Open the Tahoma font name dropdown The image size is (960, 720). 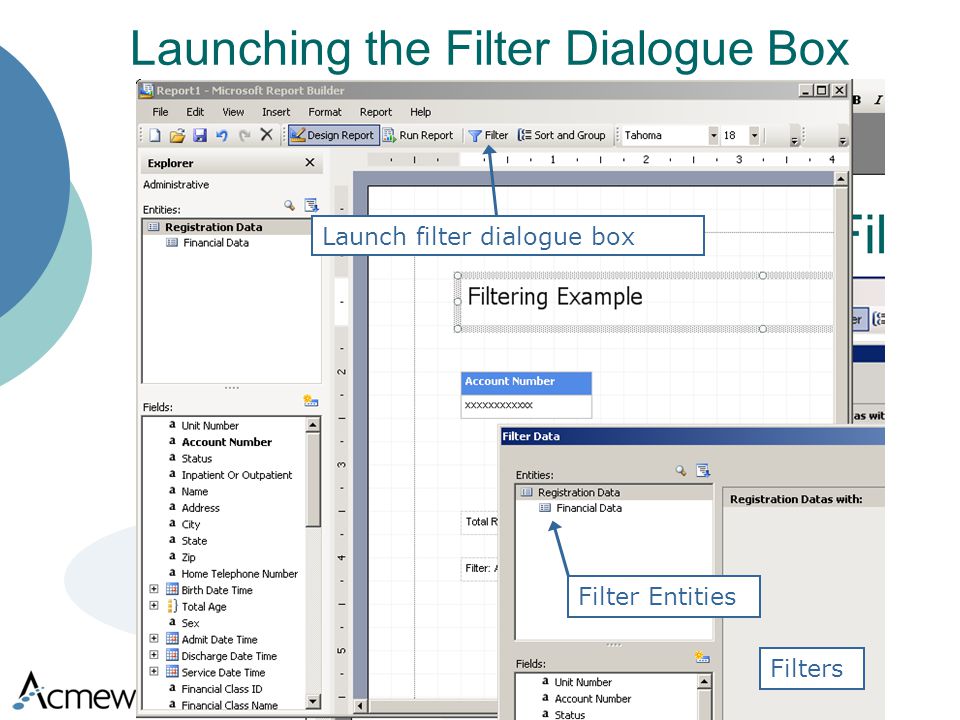(x=713, y=135)
